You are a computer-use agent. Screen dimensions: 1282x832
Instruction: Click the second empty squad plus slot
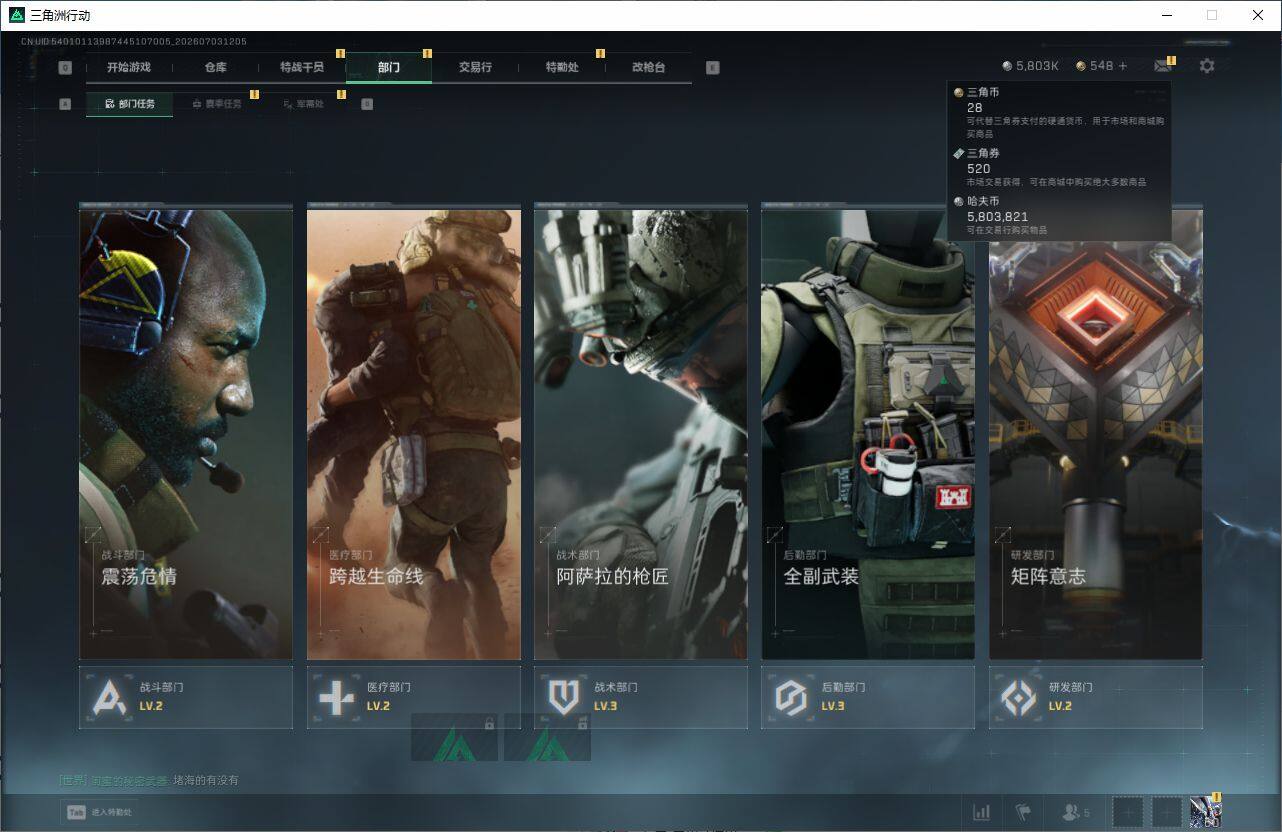click(x=1166, y=812)
